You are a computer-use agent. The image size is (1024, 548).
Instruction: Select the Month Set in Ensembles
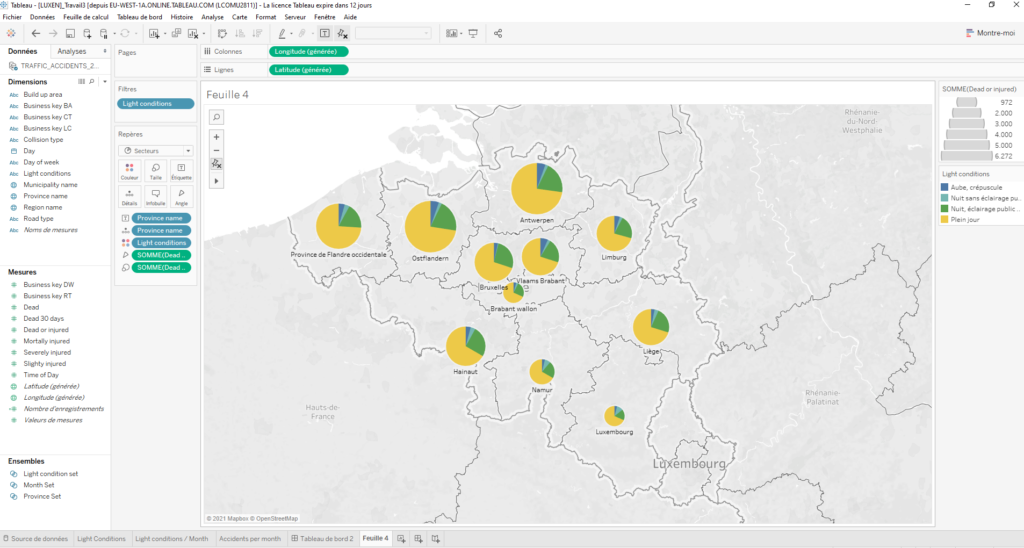(39, 485)
